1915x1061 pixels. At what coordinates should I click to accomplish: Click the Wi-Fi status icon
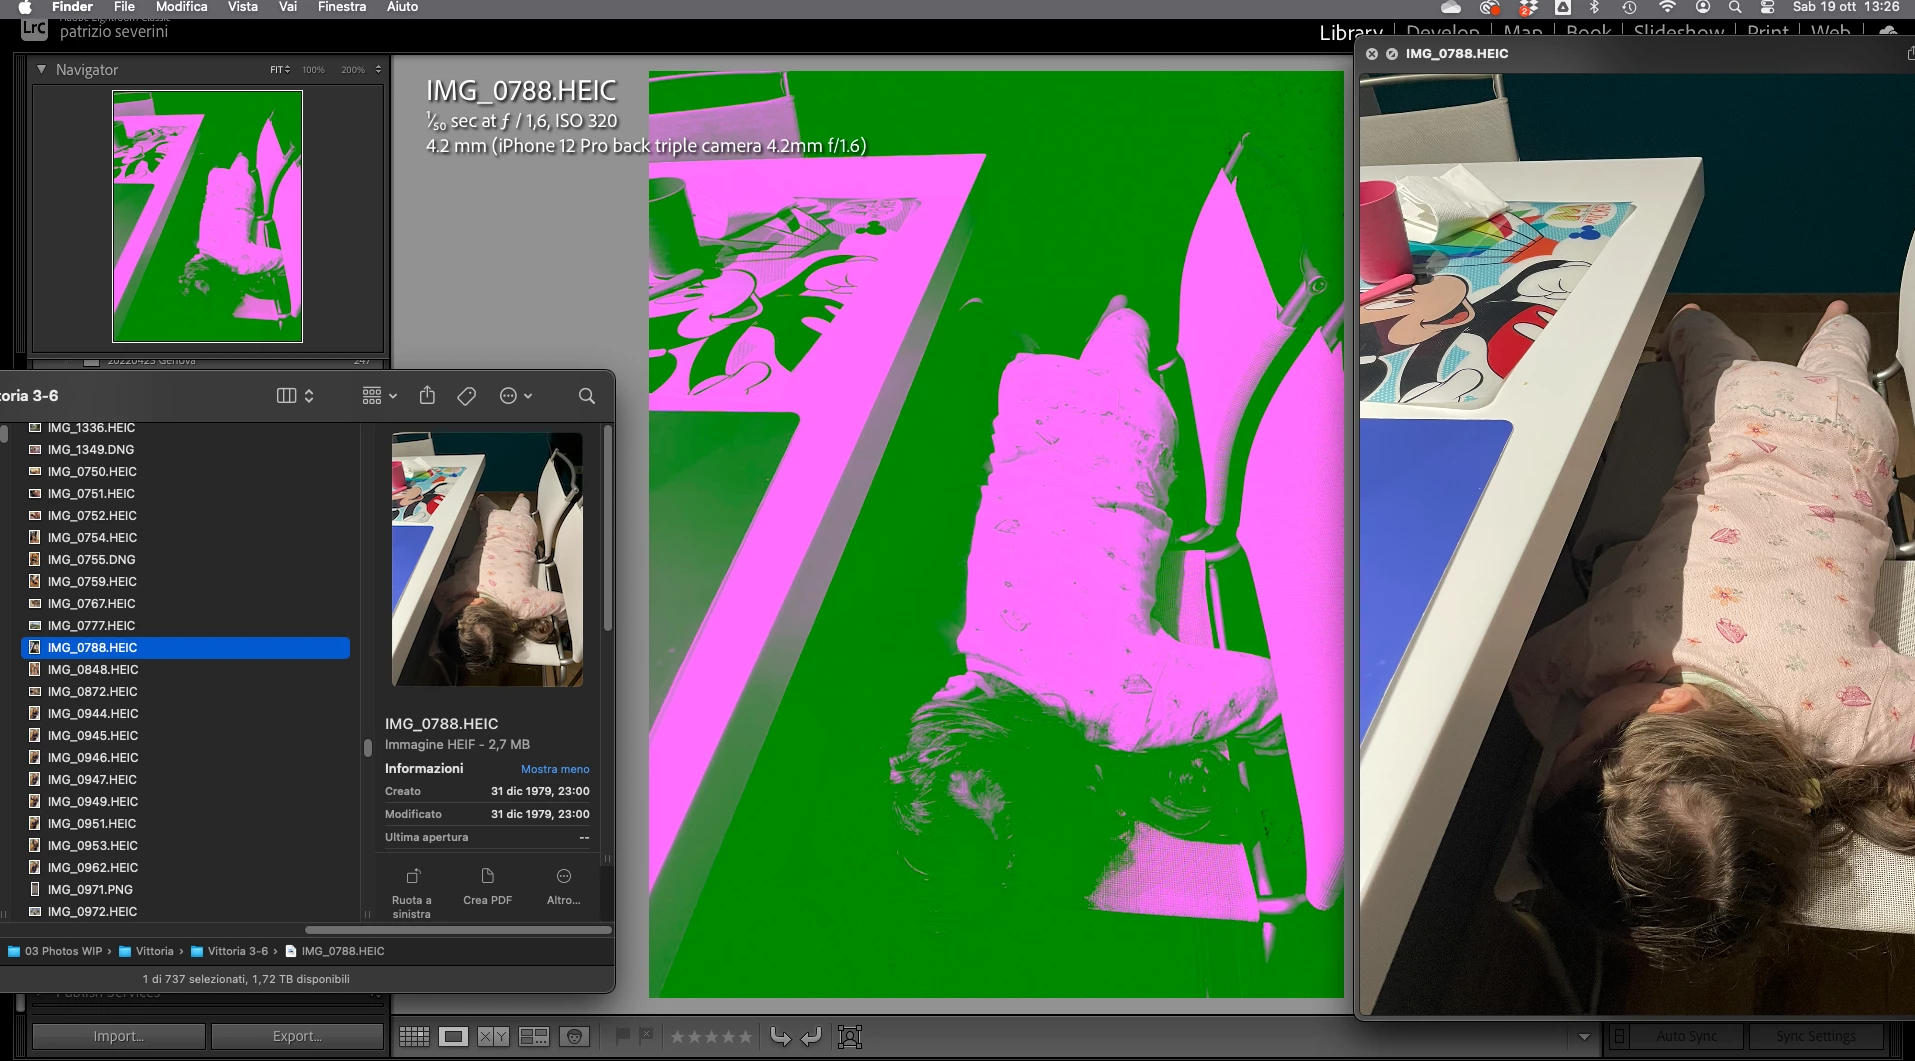pos(1666,7)
